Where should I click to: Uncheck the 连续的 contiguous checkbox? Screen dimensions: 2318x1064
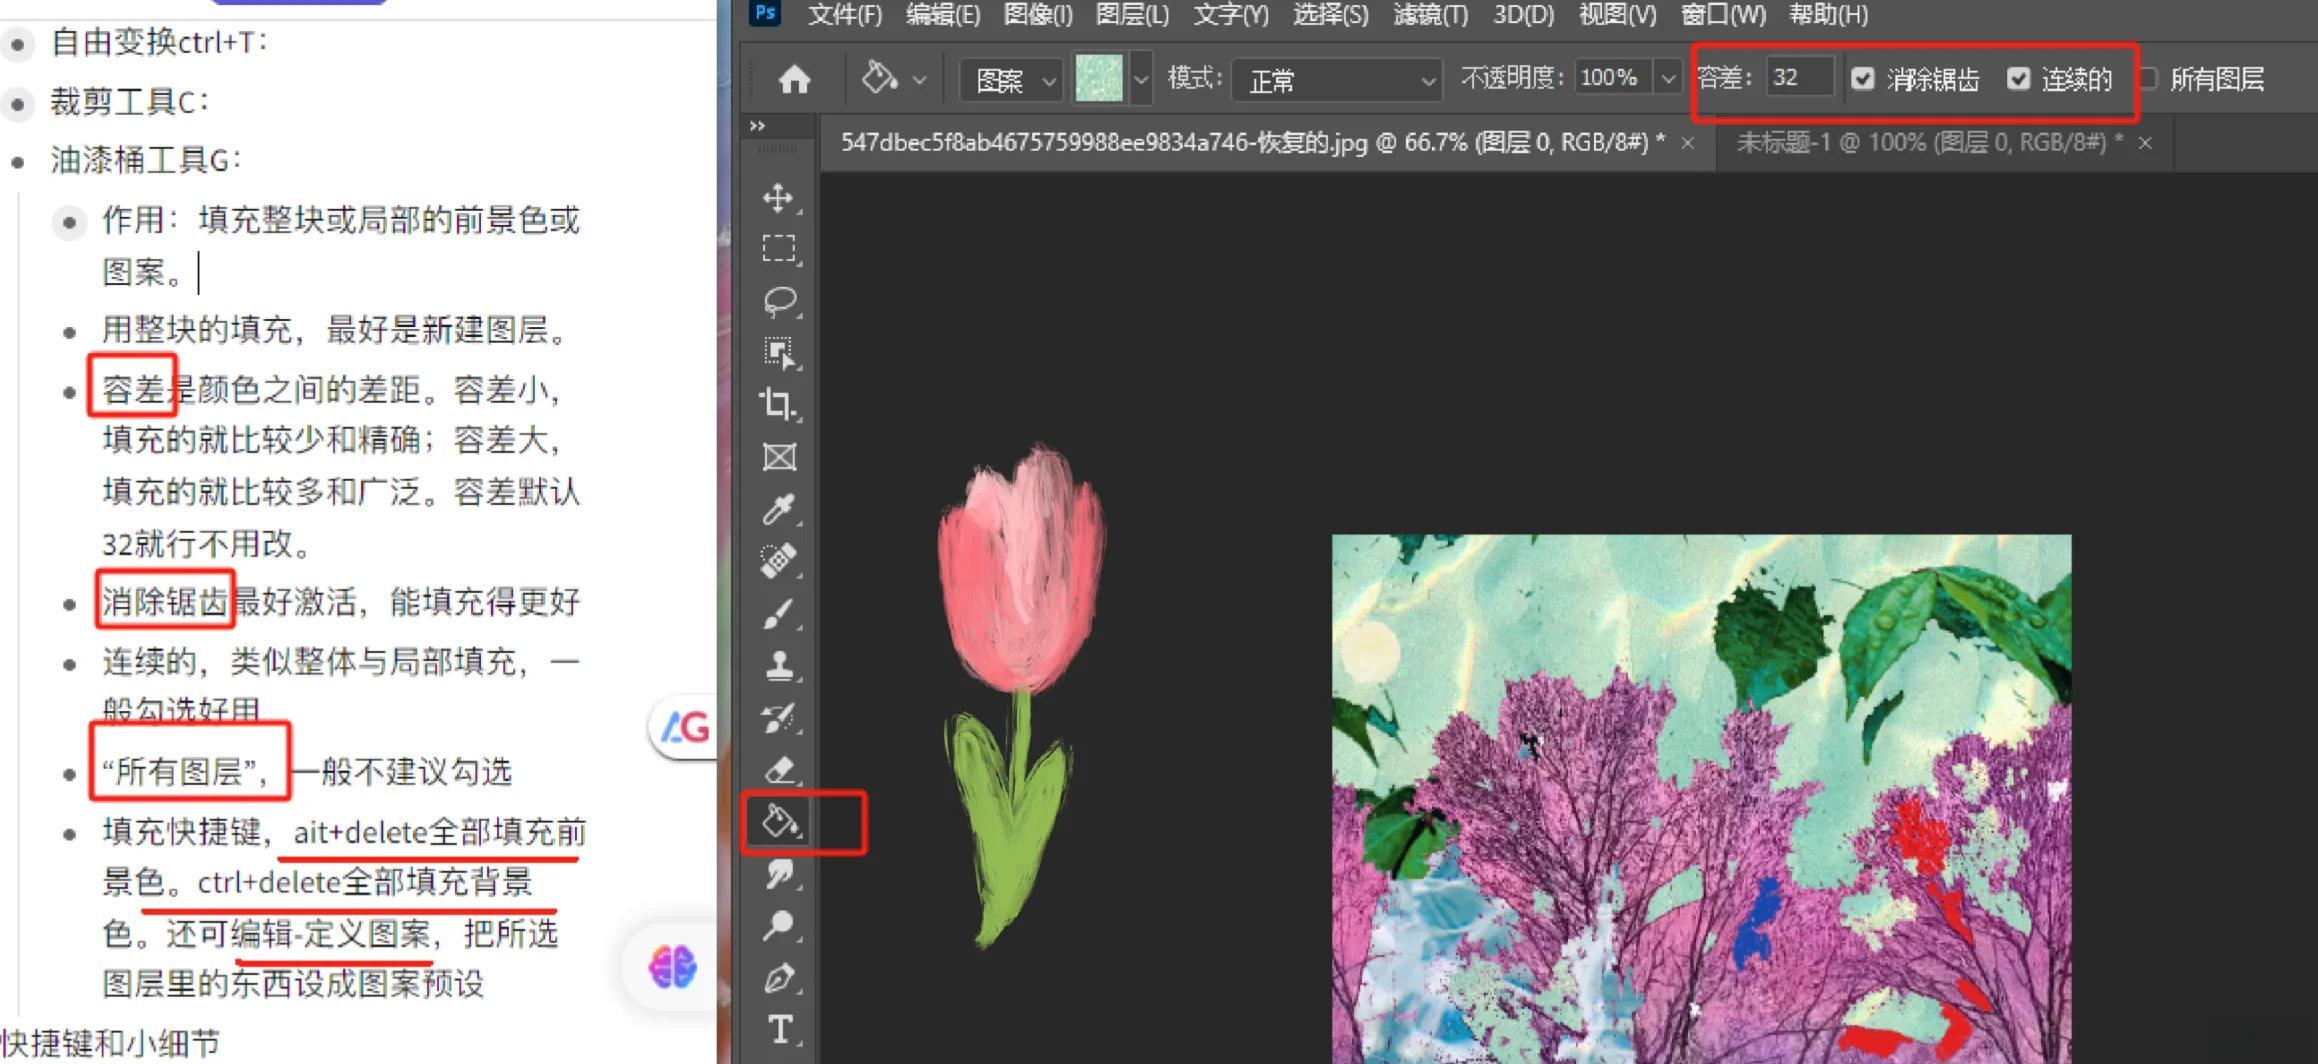(x=2018, y=79)
